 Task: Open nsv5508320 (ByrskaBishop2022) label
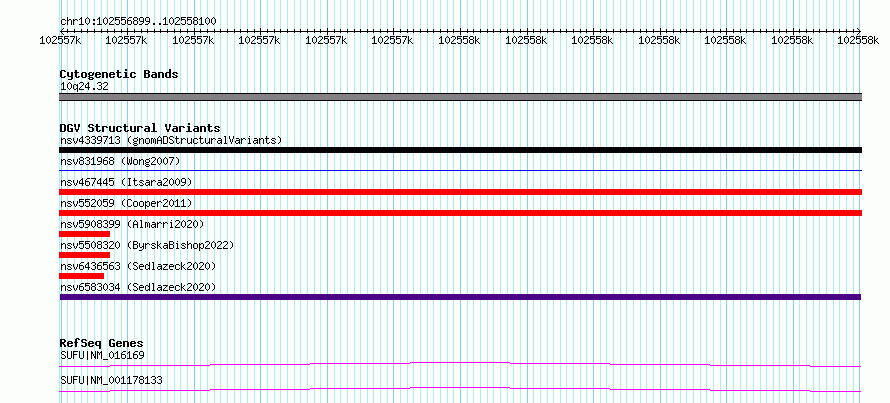point(147,245)
